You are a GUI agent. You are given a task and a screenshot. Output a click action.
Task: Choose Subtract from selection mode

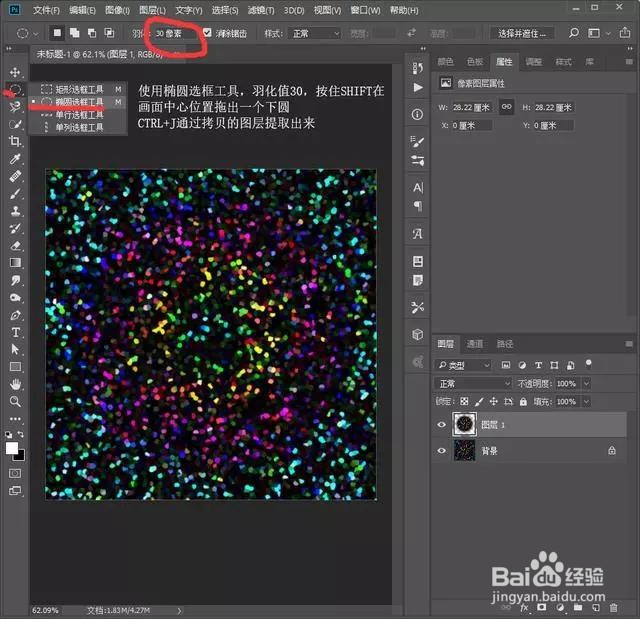tap(92, 33)
